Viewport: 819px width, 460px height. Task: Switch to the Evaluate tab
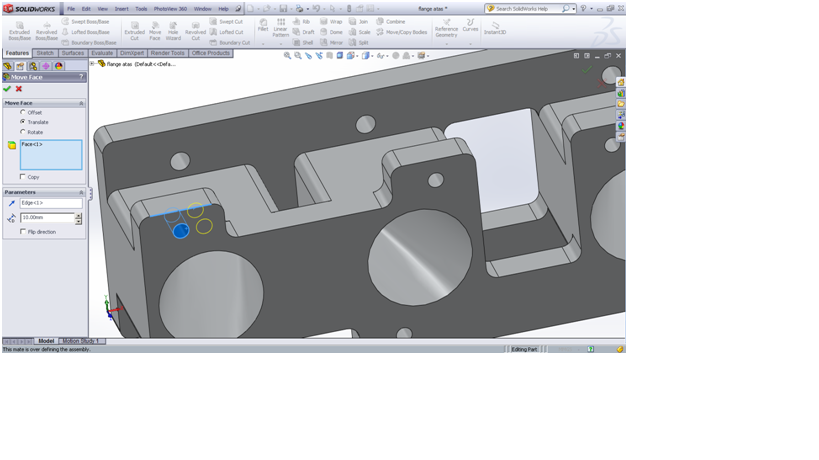pyautogui.click(x=102, y=53)
